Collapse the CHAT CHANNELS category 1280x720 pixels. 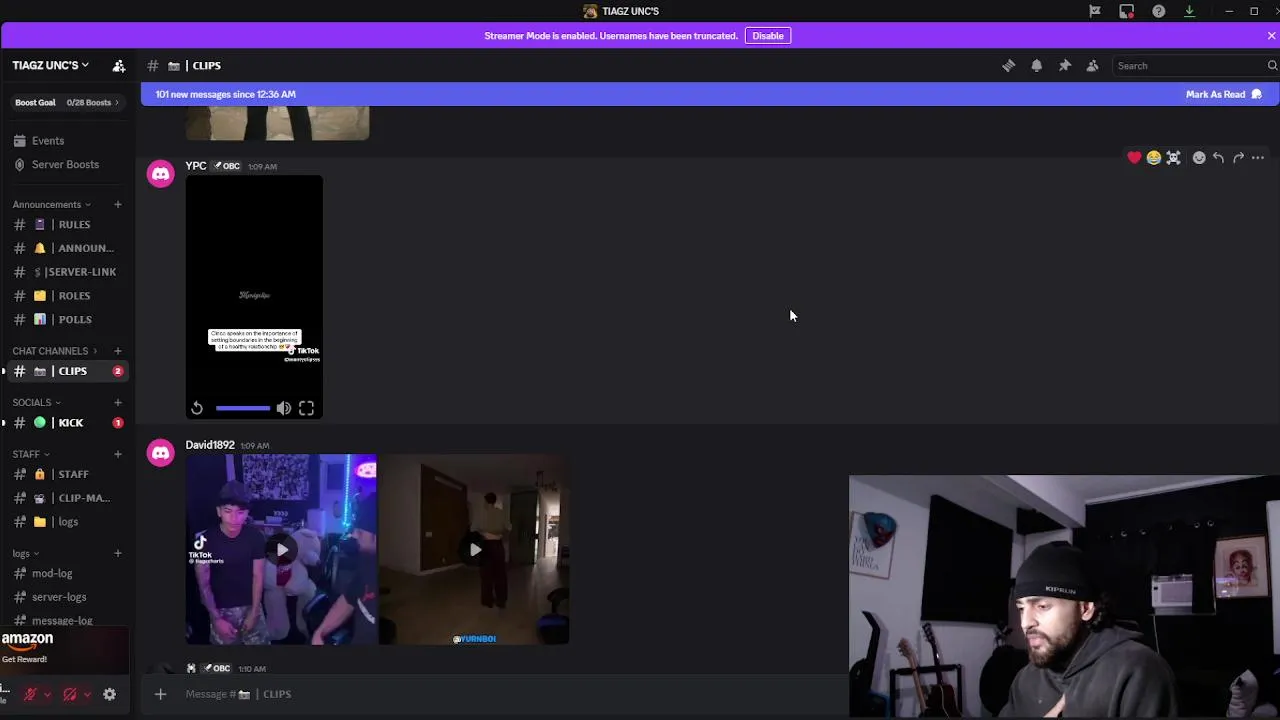pos(55,351)
